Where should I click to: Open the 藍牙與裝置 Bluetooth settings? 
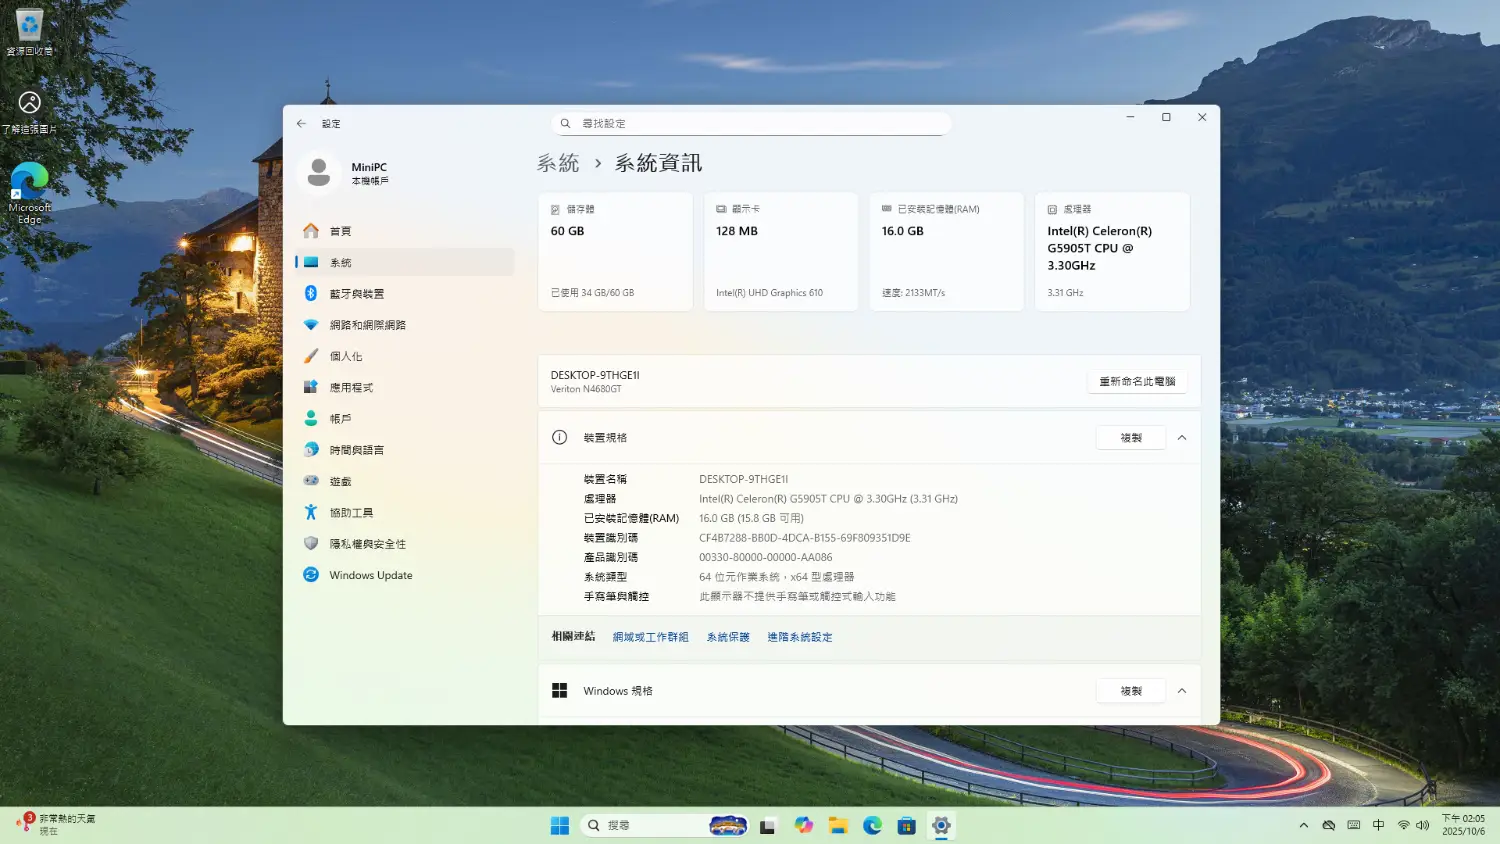pyautogui.click(x=356, y=294)
